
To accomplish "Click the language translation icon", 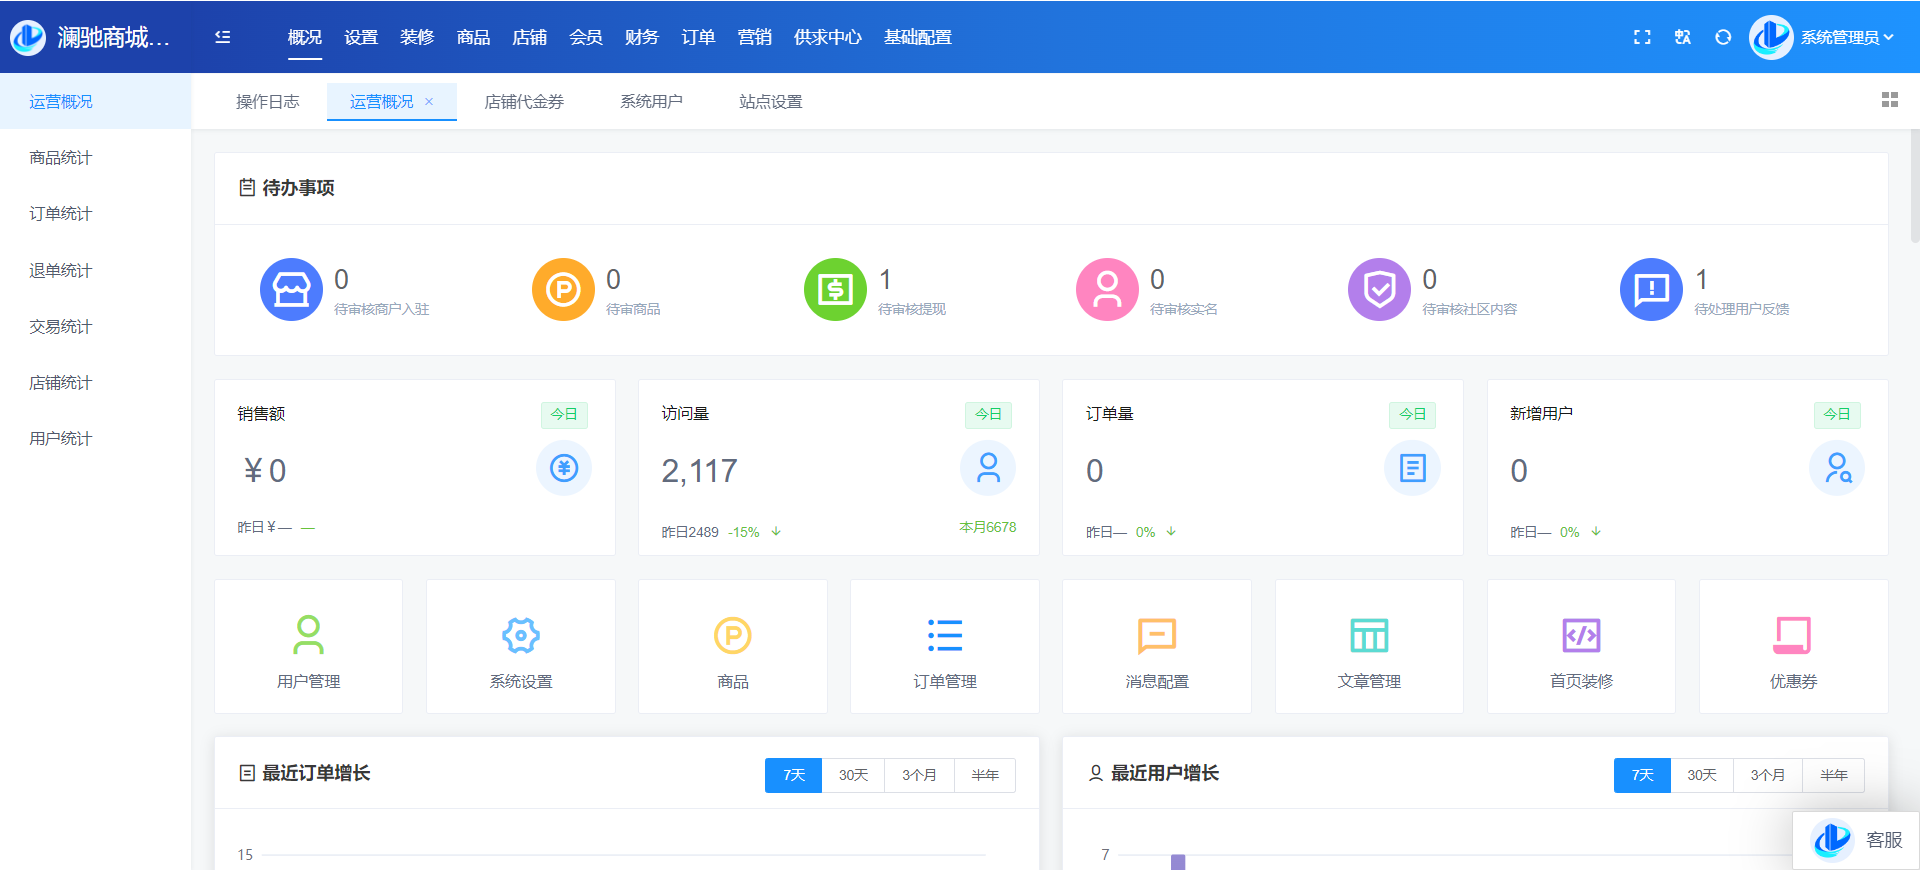I will point(1683,37).
